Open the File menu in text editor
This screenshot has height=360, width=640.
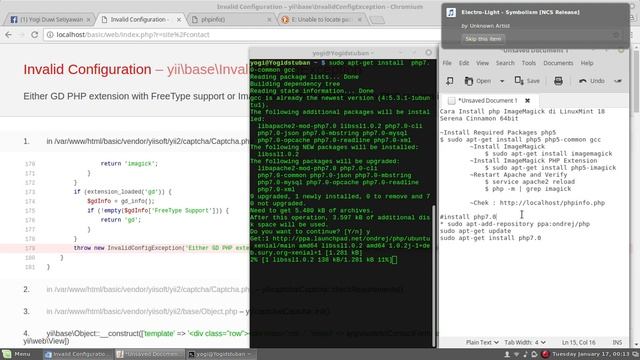(x=447, y=63)
